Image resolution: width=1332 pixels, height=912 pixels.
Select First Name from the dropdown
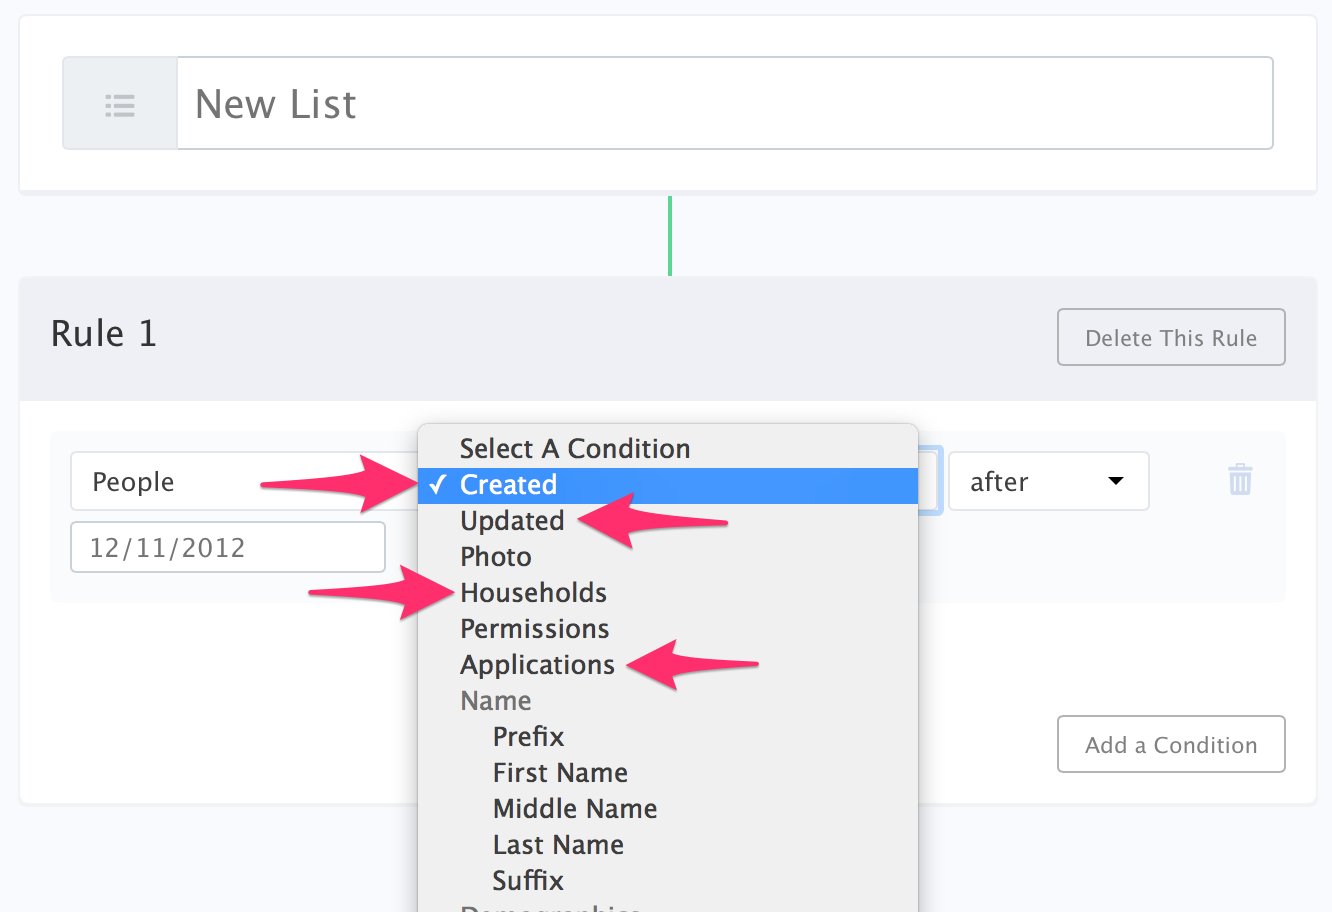[560, 773]
